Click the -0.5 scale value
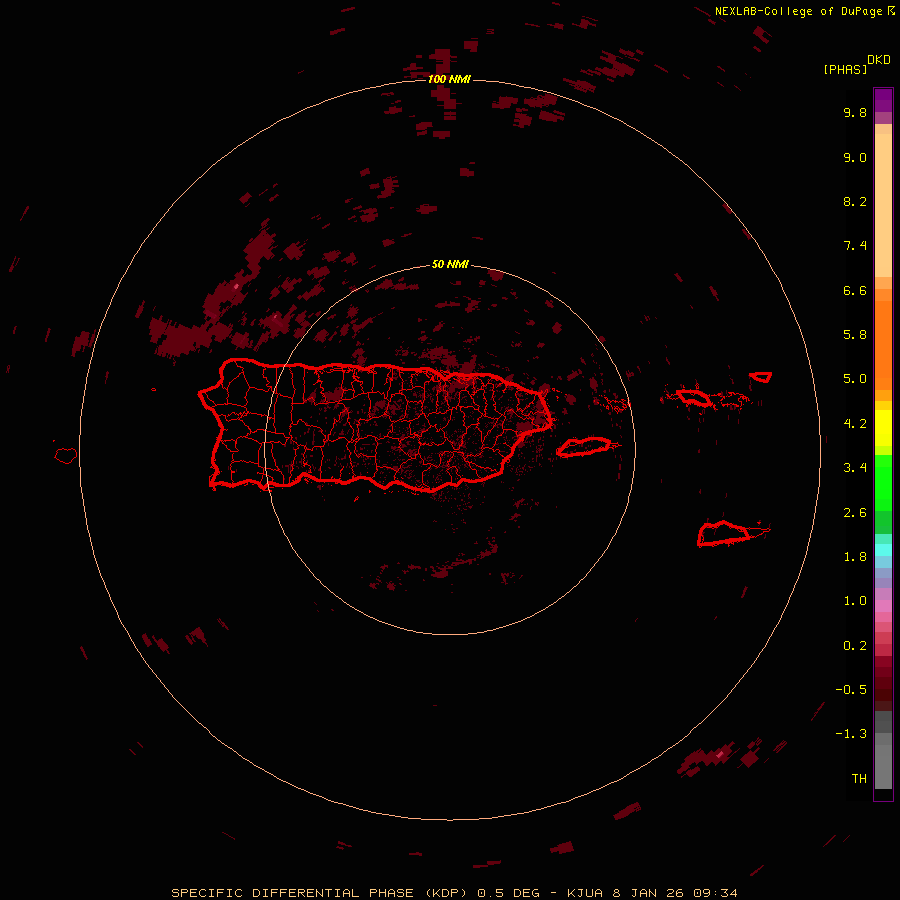This screenshot has height=900, width=900. [x=851, y=690]
